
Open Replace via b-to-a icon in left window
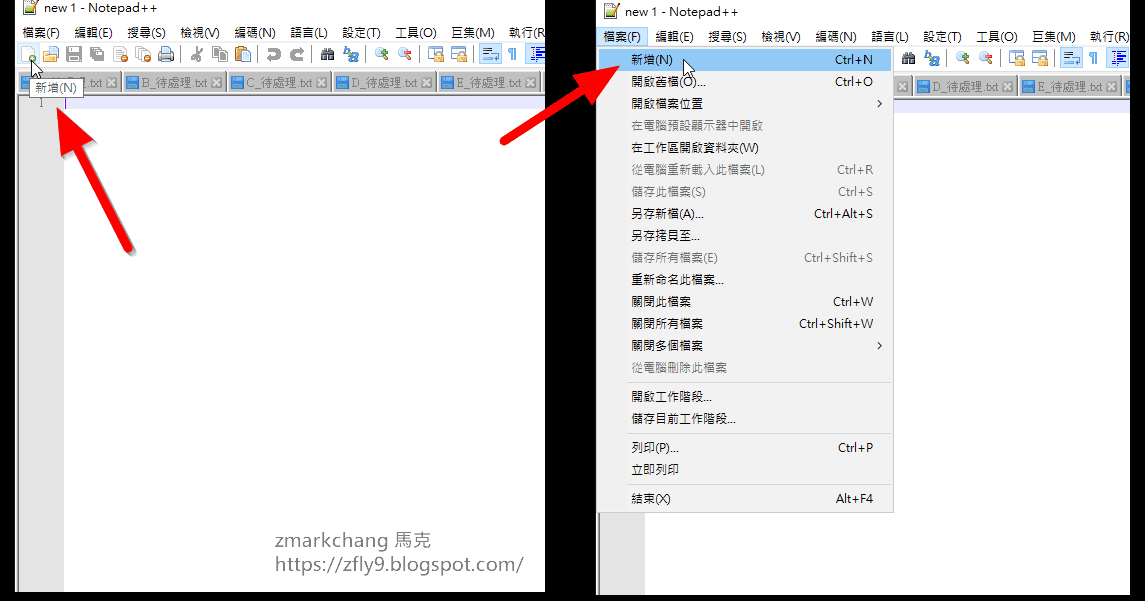[351, 54]
